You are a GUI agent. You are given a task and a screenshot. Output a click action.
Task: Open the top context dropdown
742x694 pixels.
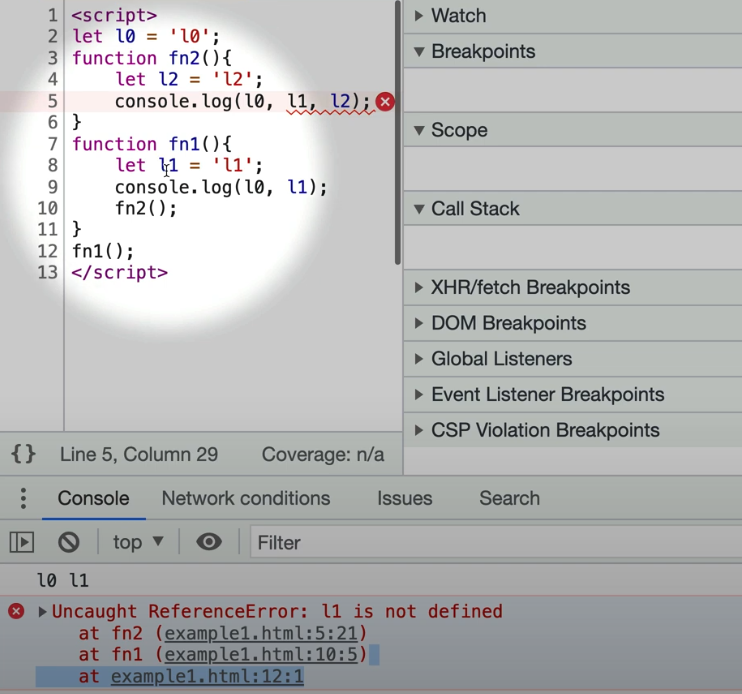coord(138,542)
